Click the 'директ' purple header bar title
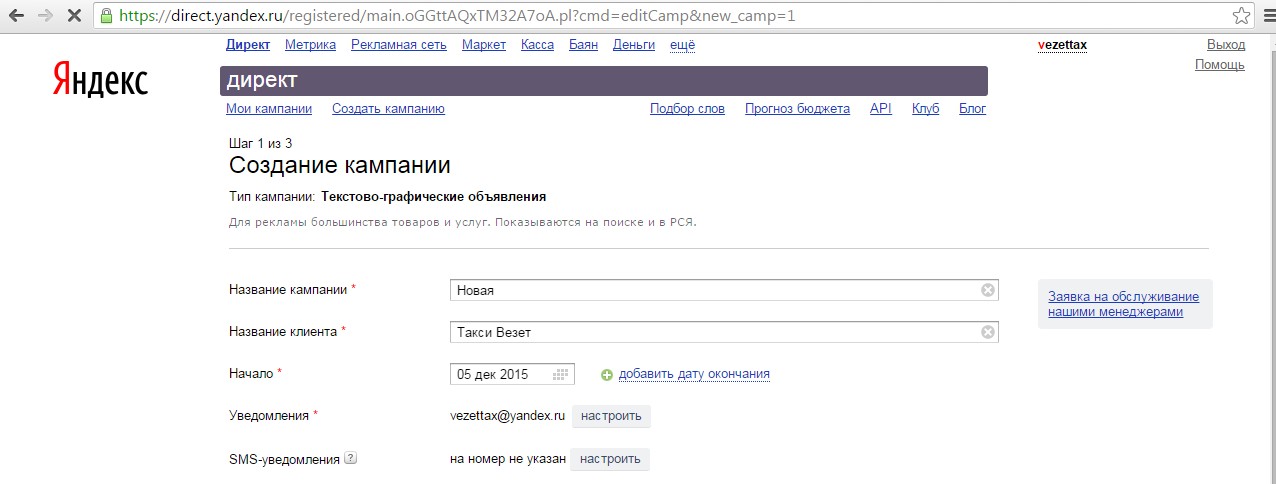This screenshot has height=484, width=1276. [262, 80]
